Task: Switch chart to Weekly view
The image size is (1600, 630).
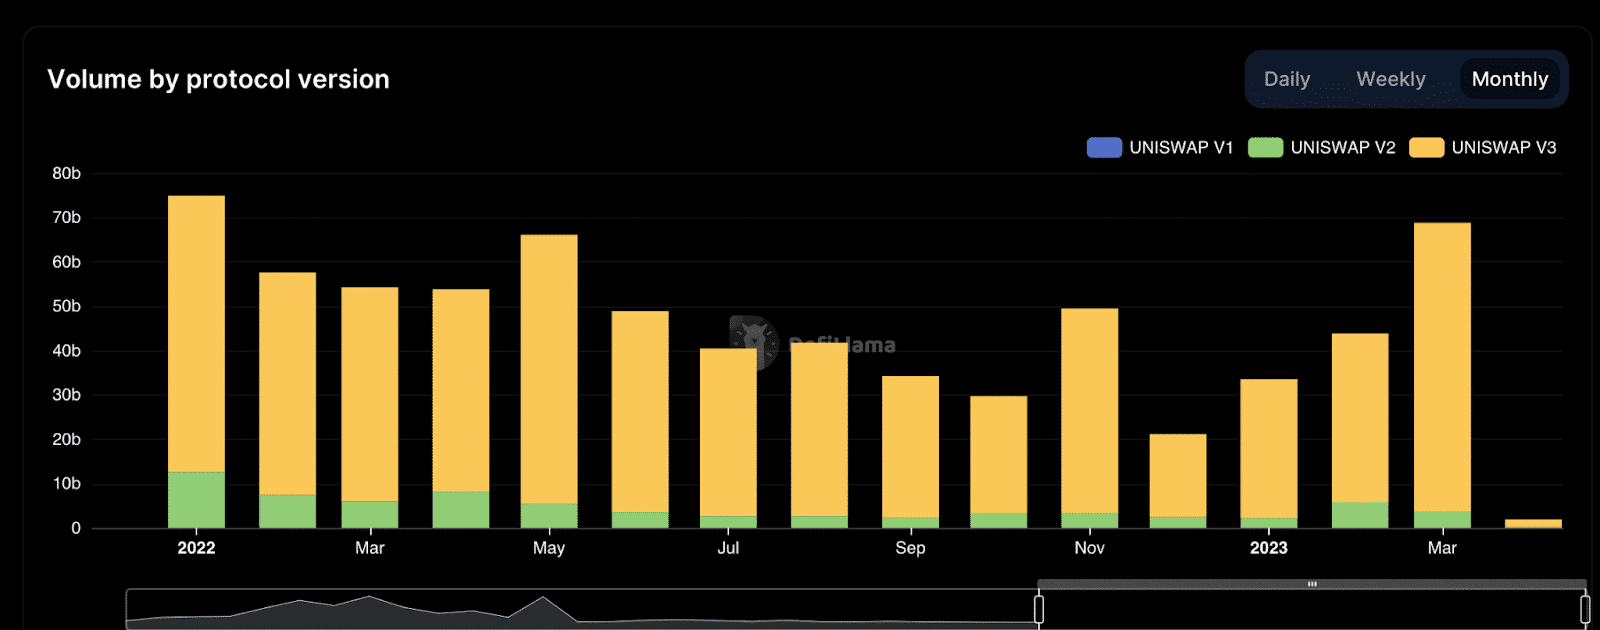Action: coord(1390,79)
